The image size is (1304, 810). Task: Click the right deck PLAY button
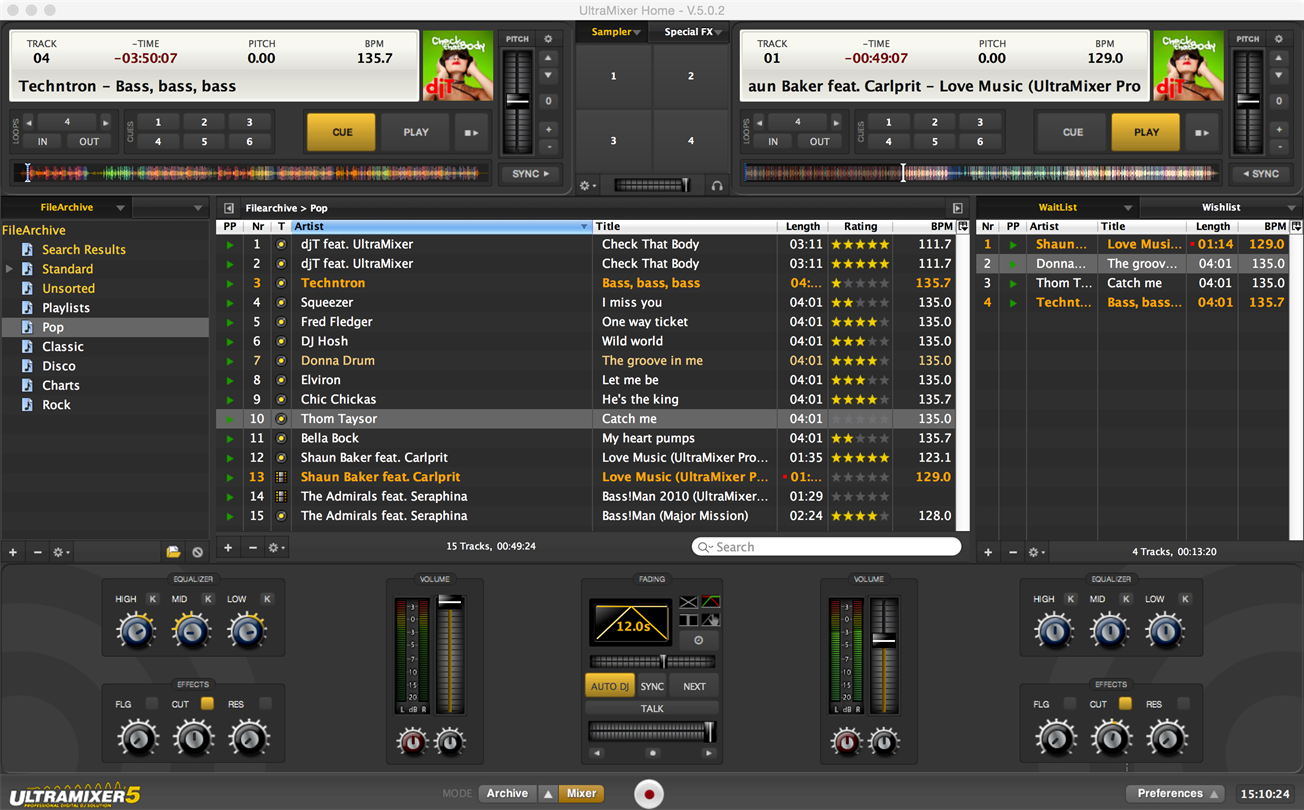[1146, 132]
